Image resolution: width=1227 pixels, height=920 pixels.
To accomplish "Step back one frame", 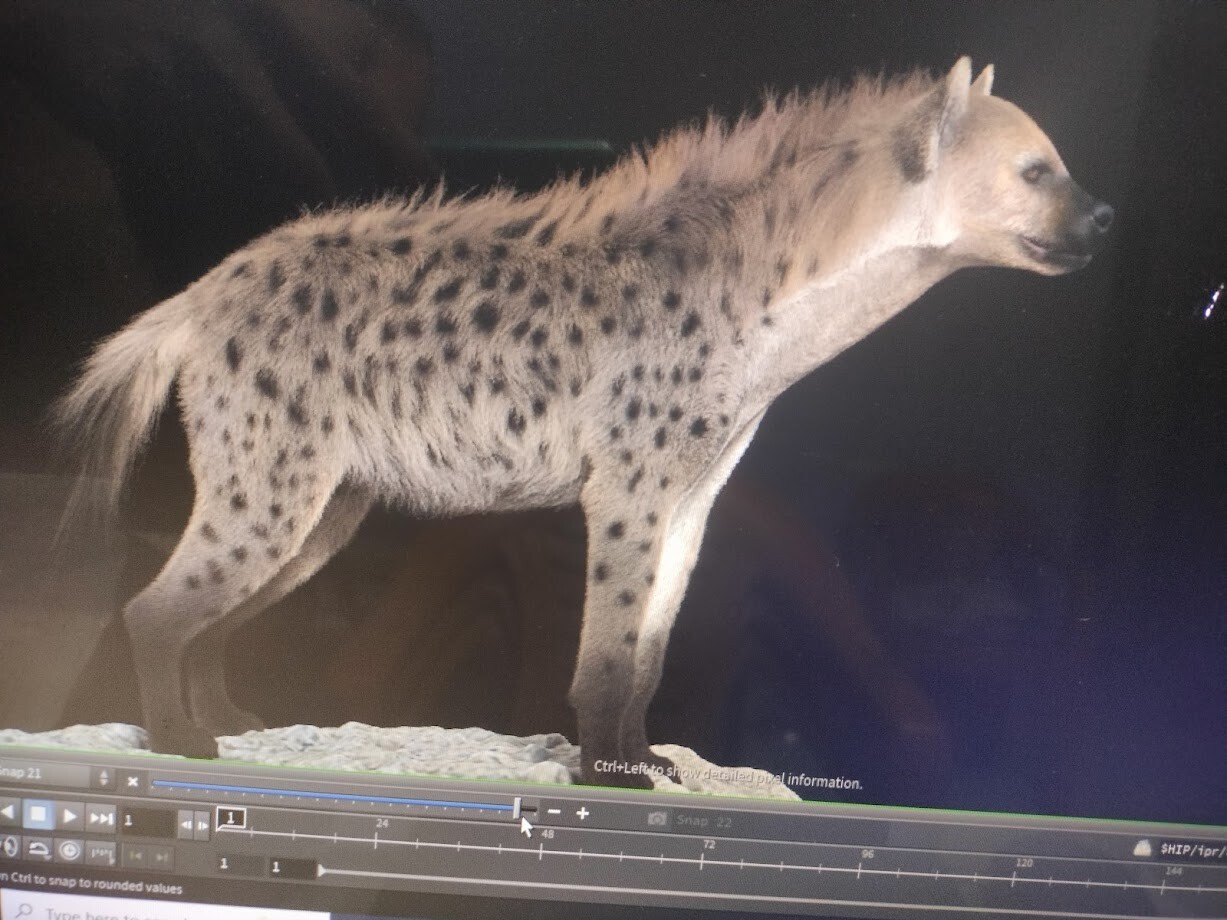I will point(187,823).
